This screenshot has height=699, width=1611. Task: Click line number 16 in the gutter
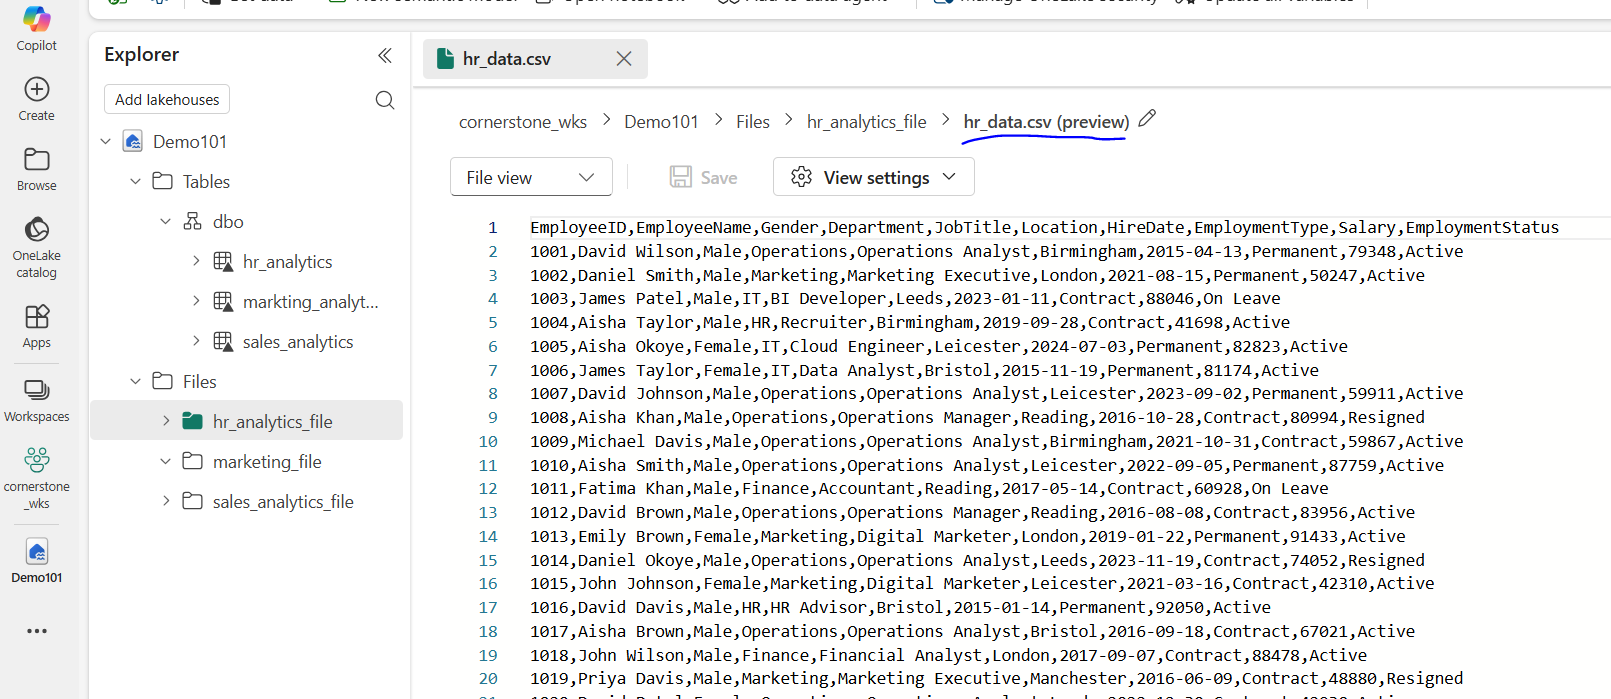tap(488, 584)
